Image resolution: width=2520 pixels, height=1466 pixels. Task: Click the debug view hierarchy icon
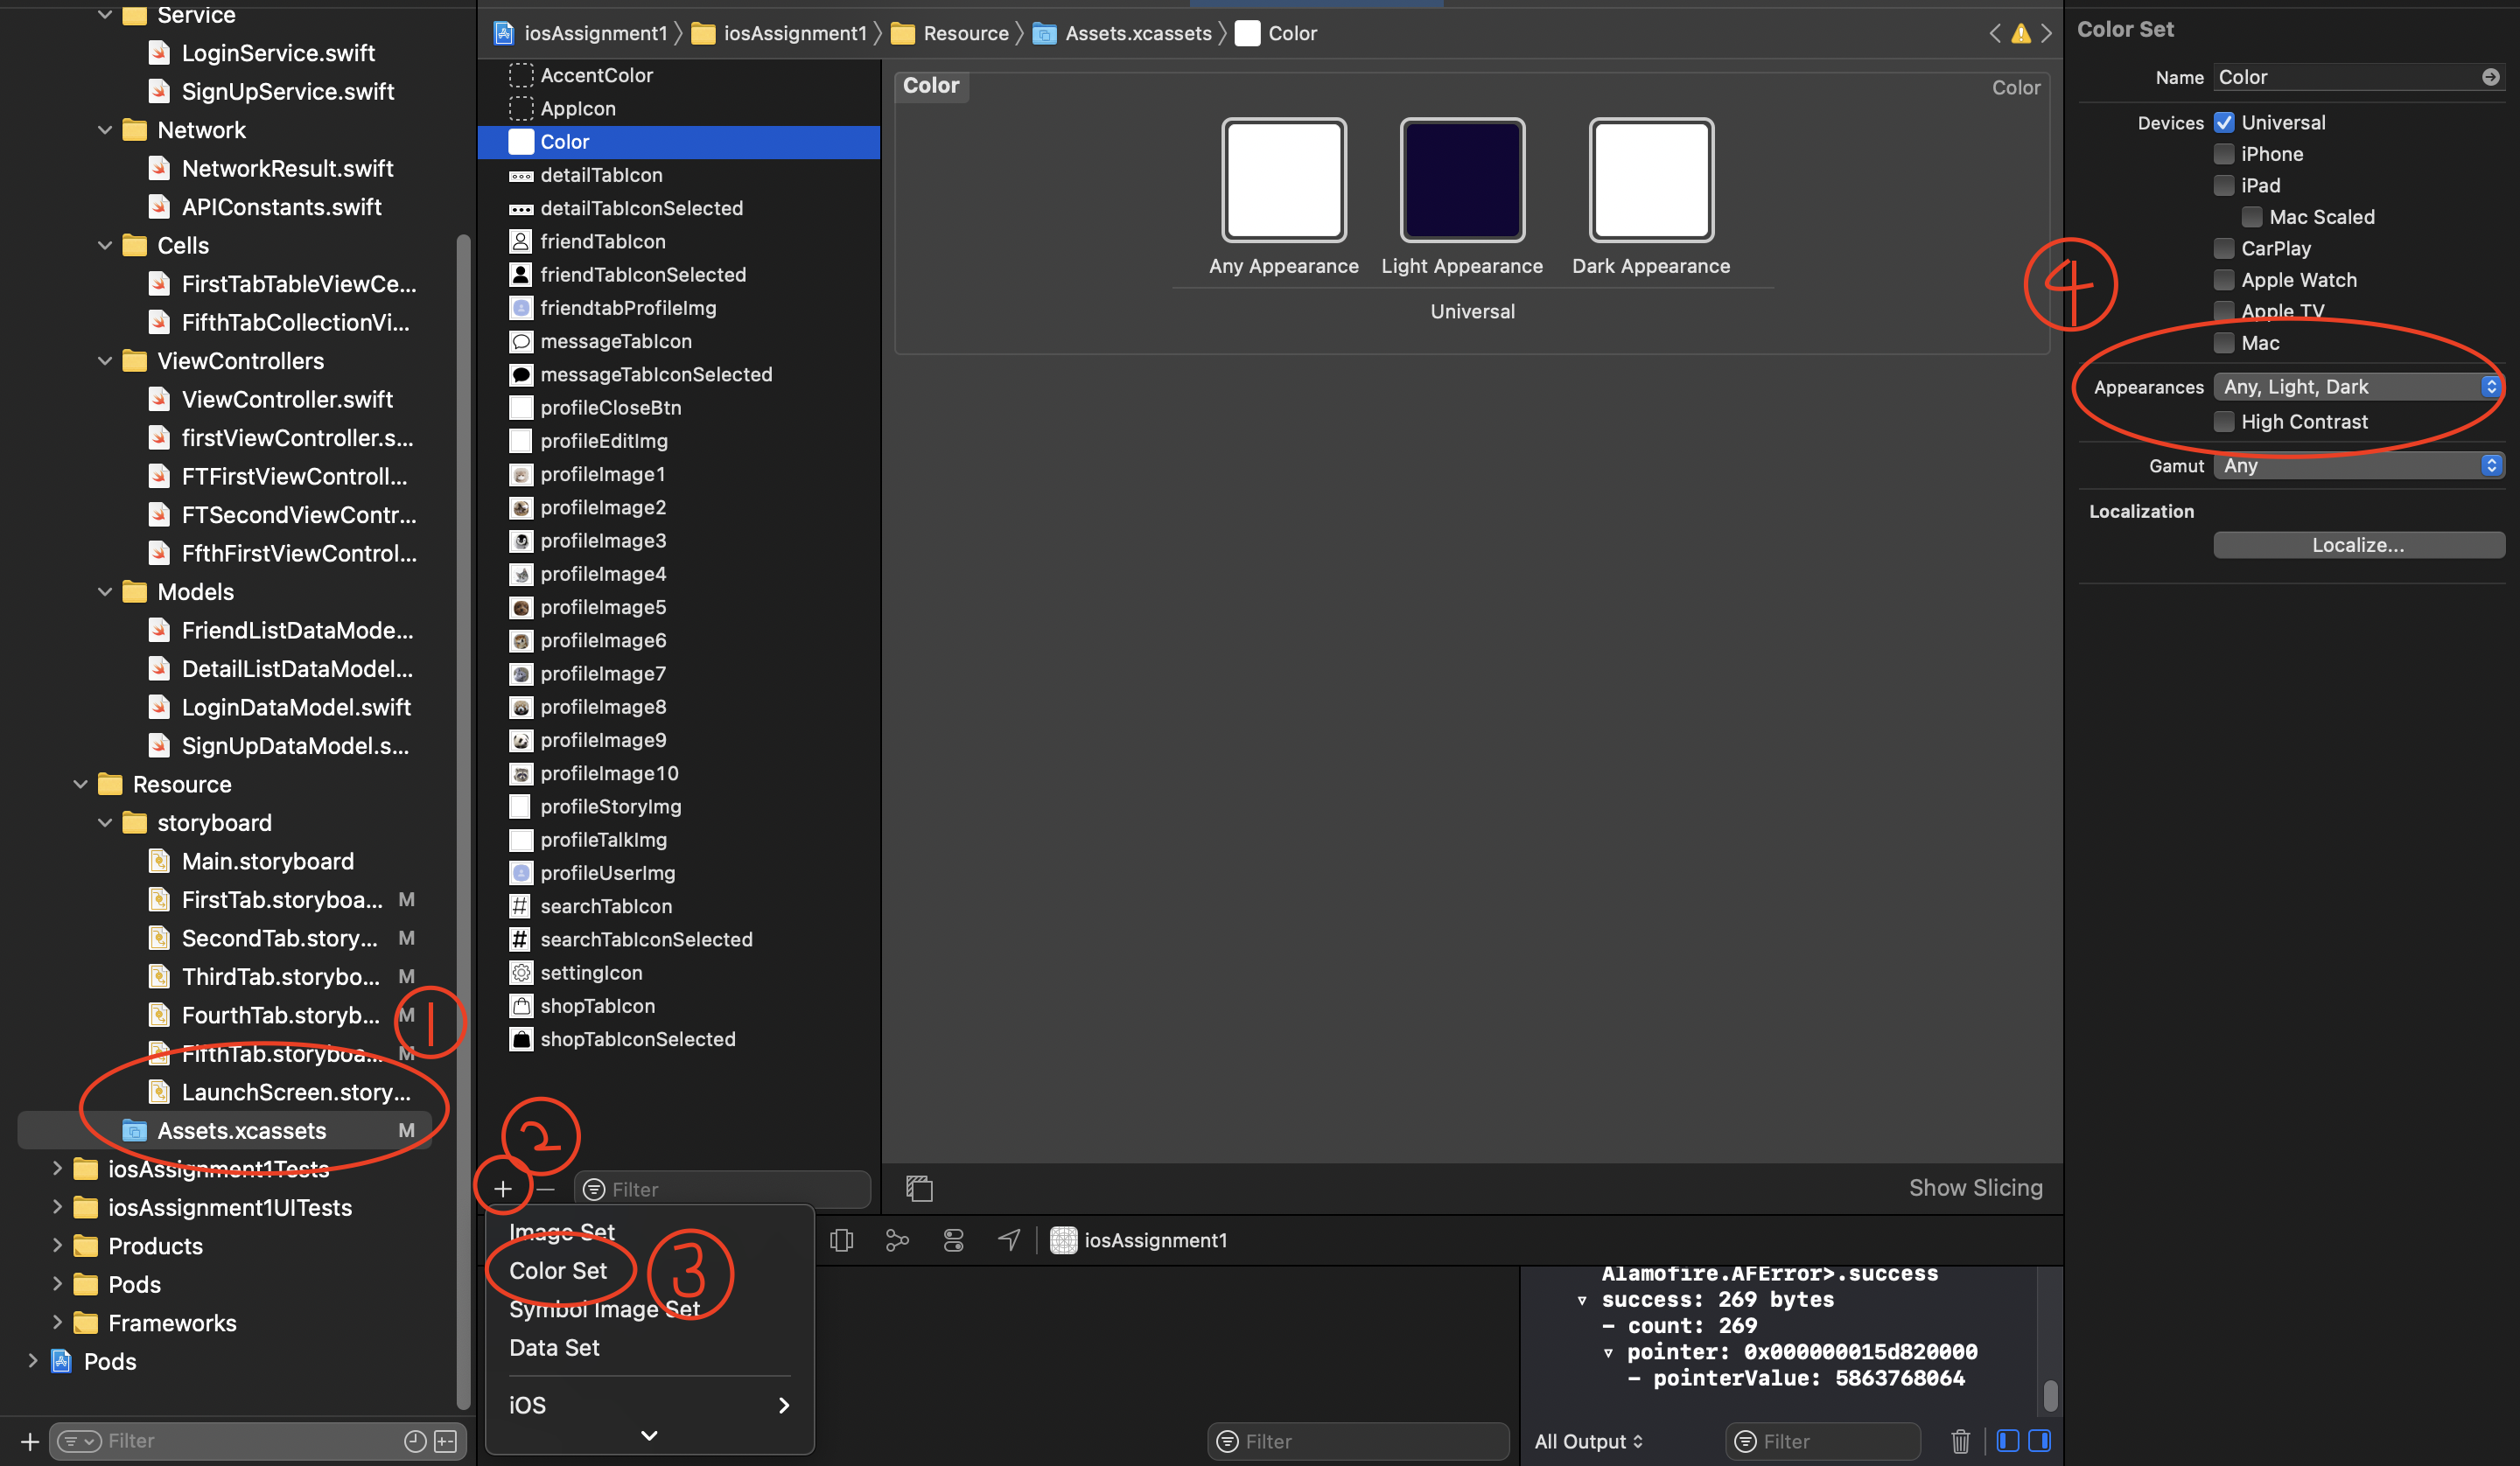pos(841,1240)
